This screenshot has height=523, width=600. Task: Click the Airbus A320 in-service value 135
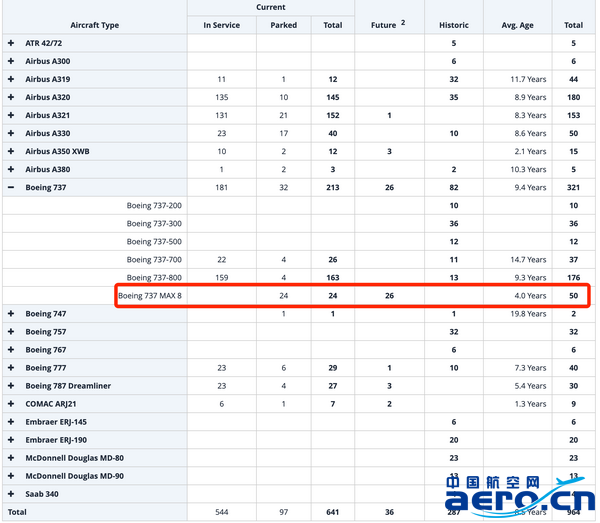pyautogui.click(x=222, y=97)
